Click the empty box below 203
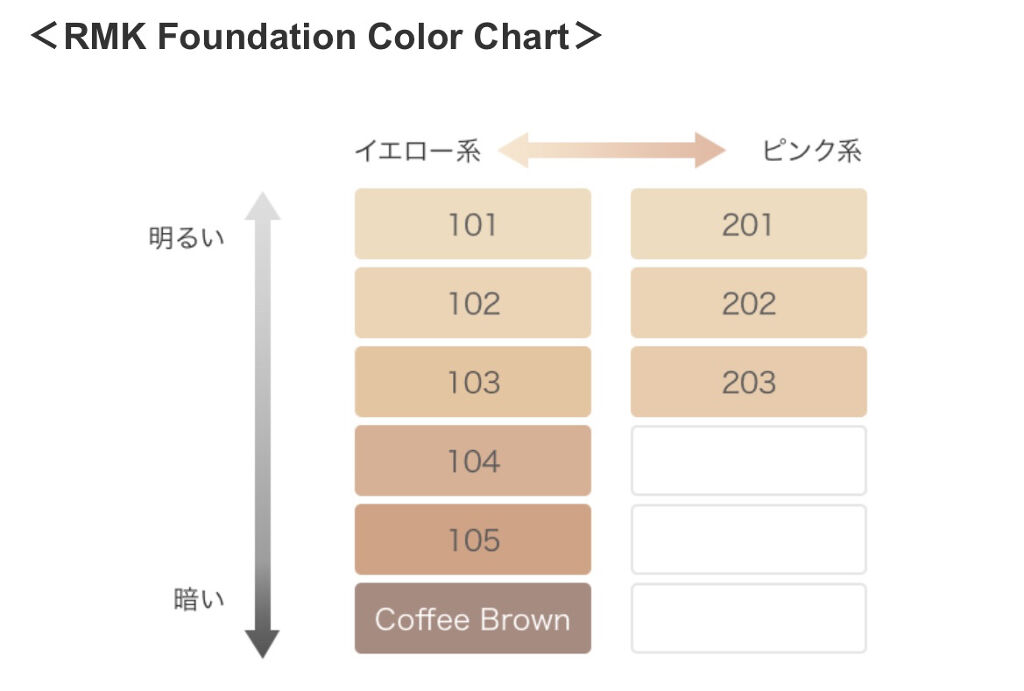 point(748,461)
